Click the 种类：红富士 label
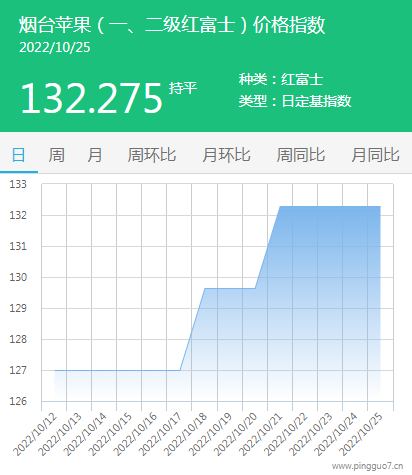 281,79
